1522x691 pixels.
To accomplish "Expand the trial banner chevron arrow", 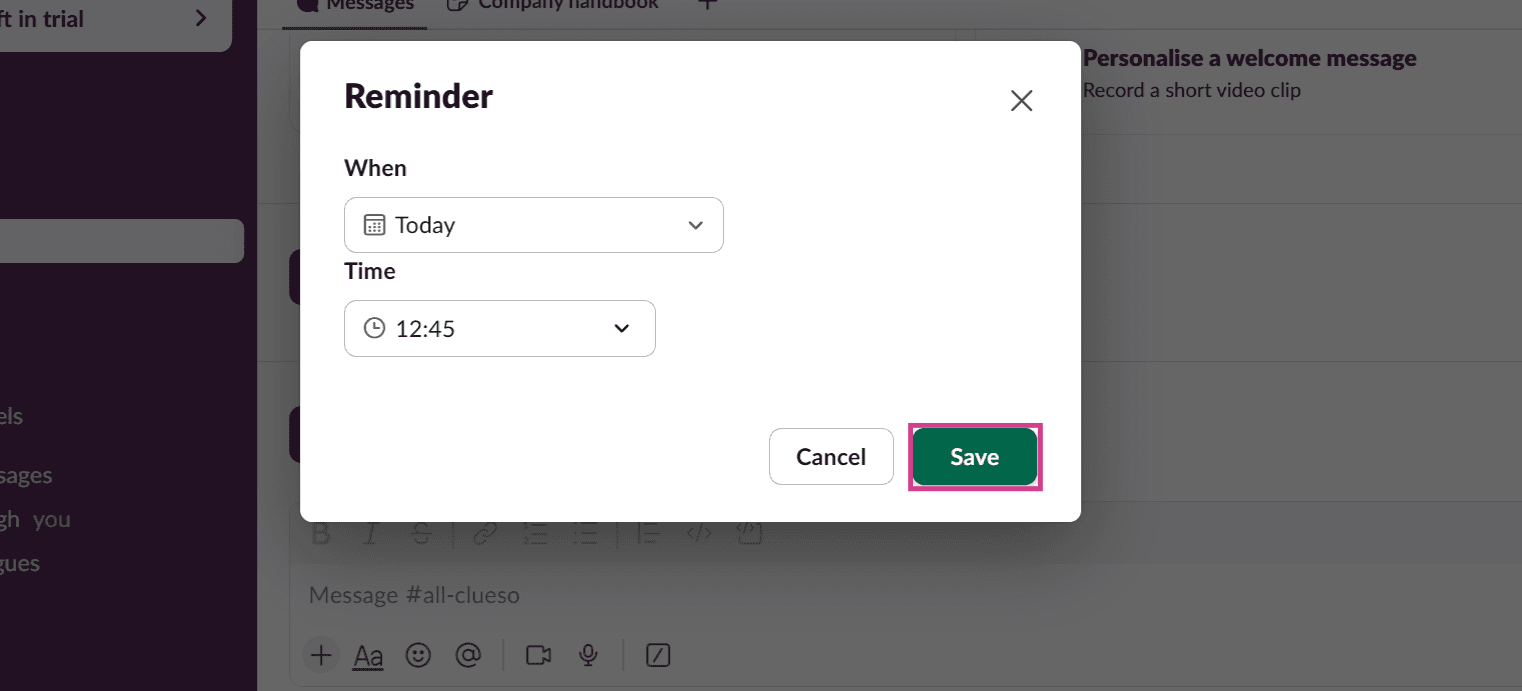I will 200,18.
